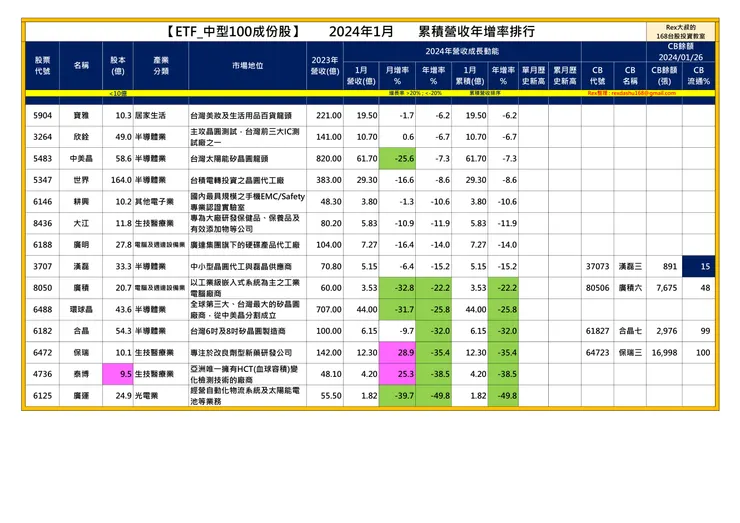Click the 月增率% column header

click(397, 76)
